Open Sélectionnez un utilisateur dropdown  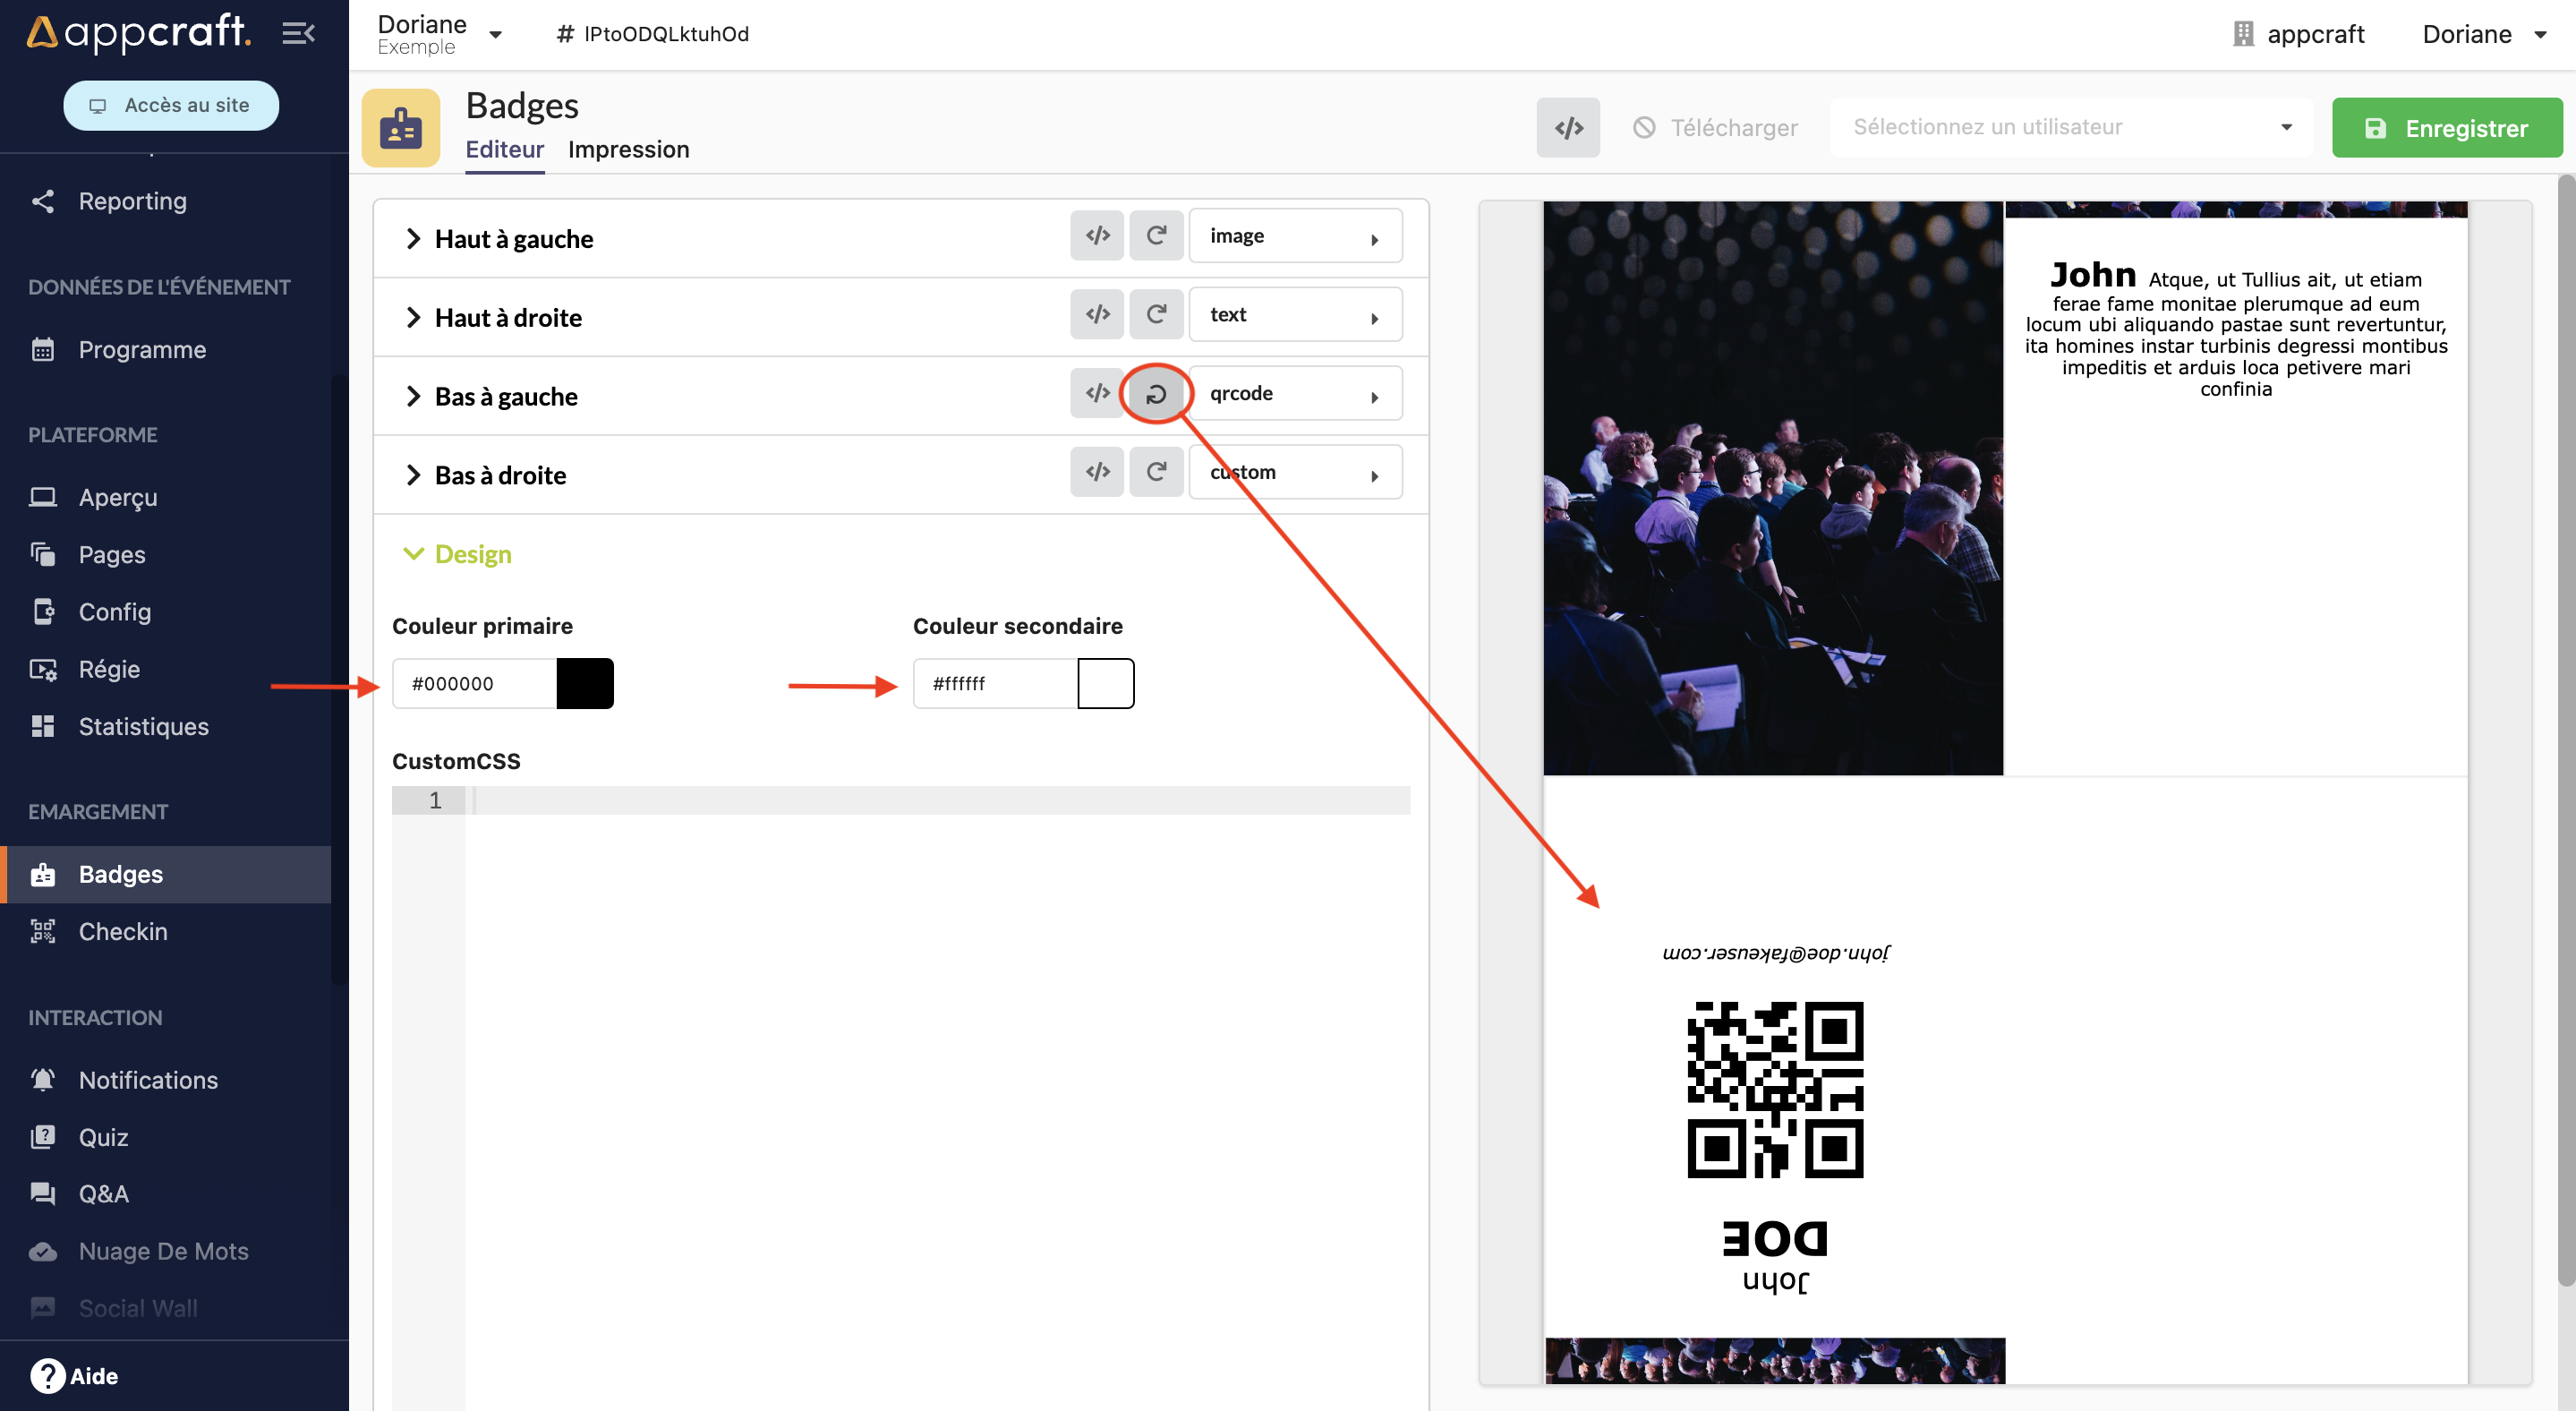tap(2070, 127)
